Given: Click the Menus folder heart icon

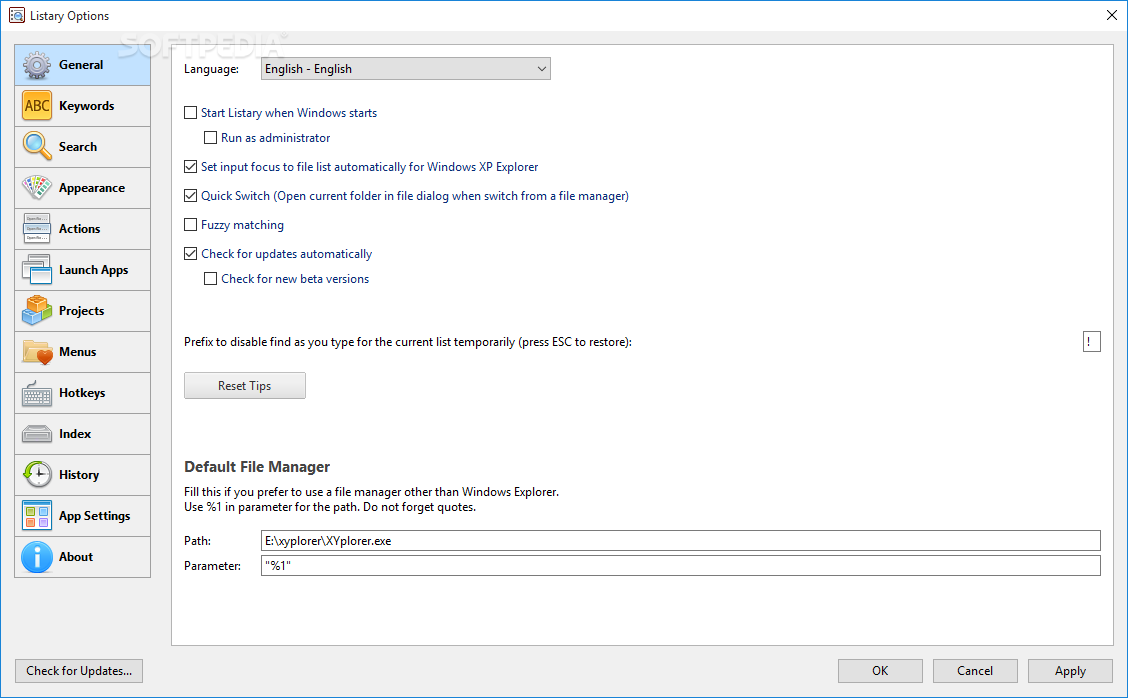Looking at the screenshot, I should click(37, 352).
